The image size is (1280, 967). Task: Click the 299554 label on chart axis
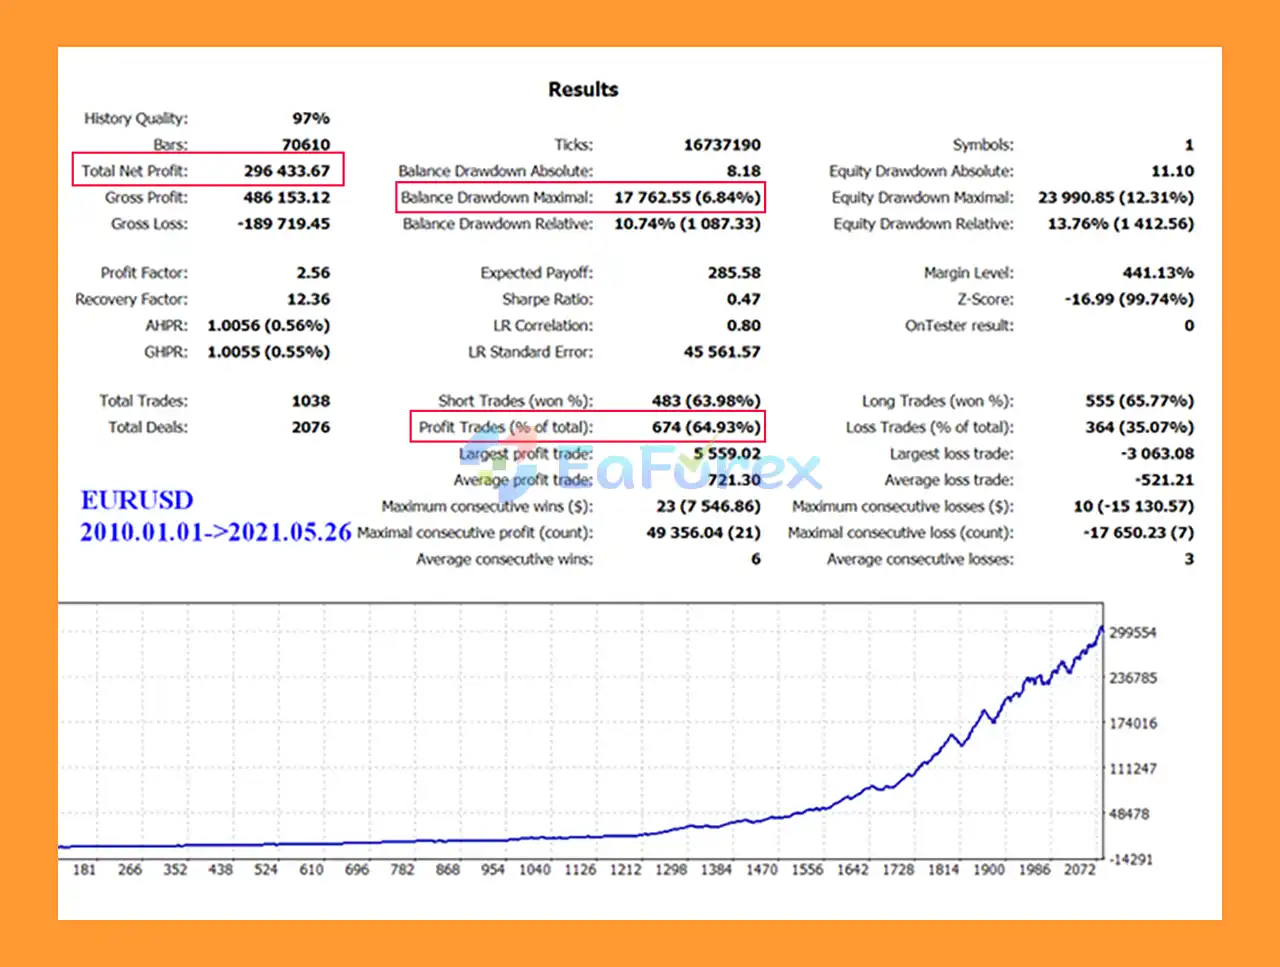point(1132,633)
